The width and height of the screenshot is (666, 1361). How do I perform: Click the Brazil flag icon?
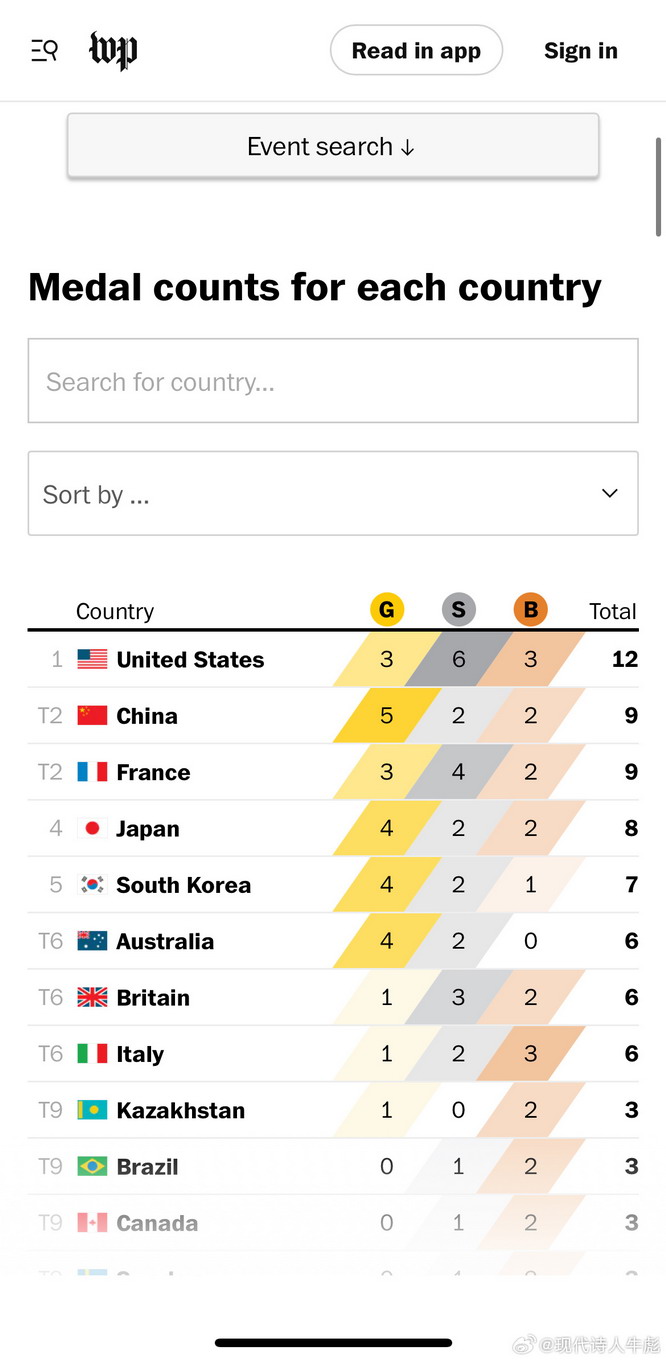(92, 1166)
